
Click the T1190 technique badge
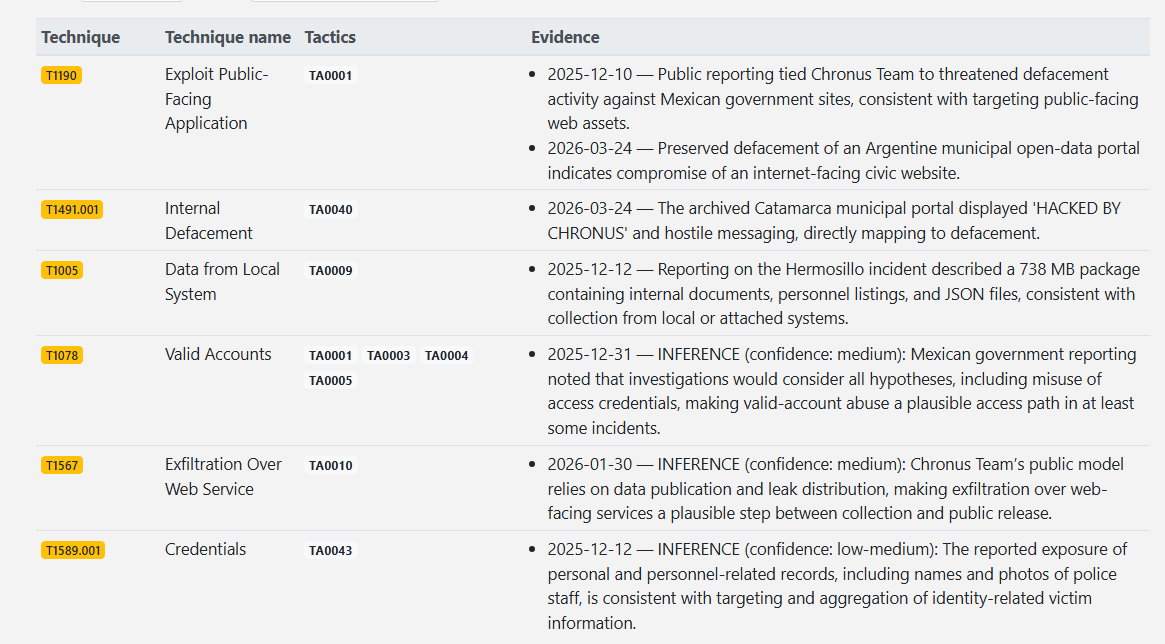(61, 75)
